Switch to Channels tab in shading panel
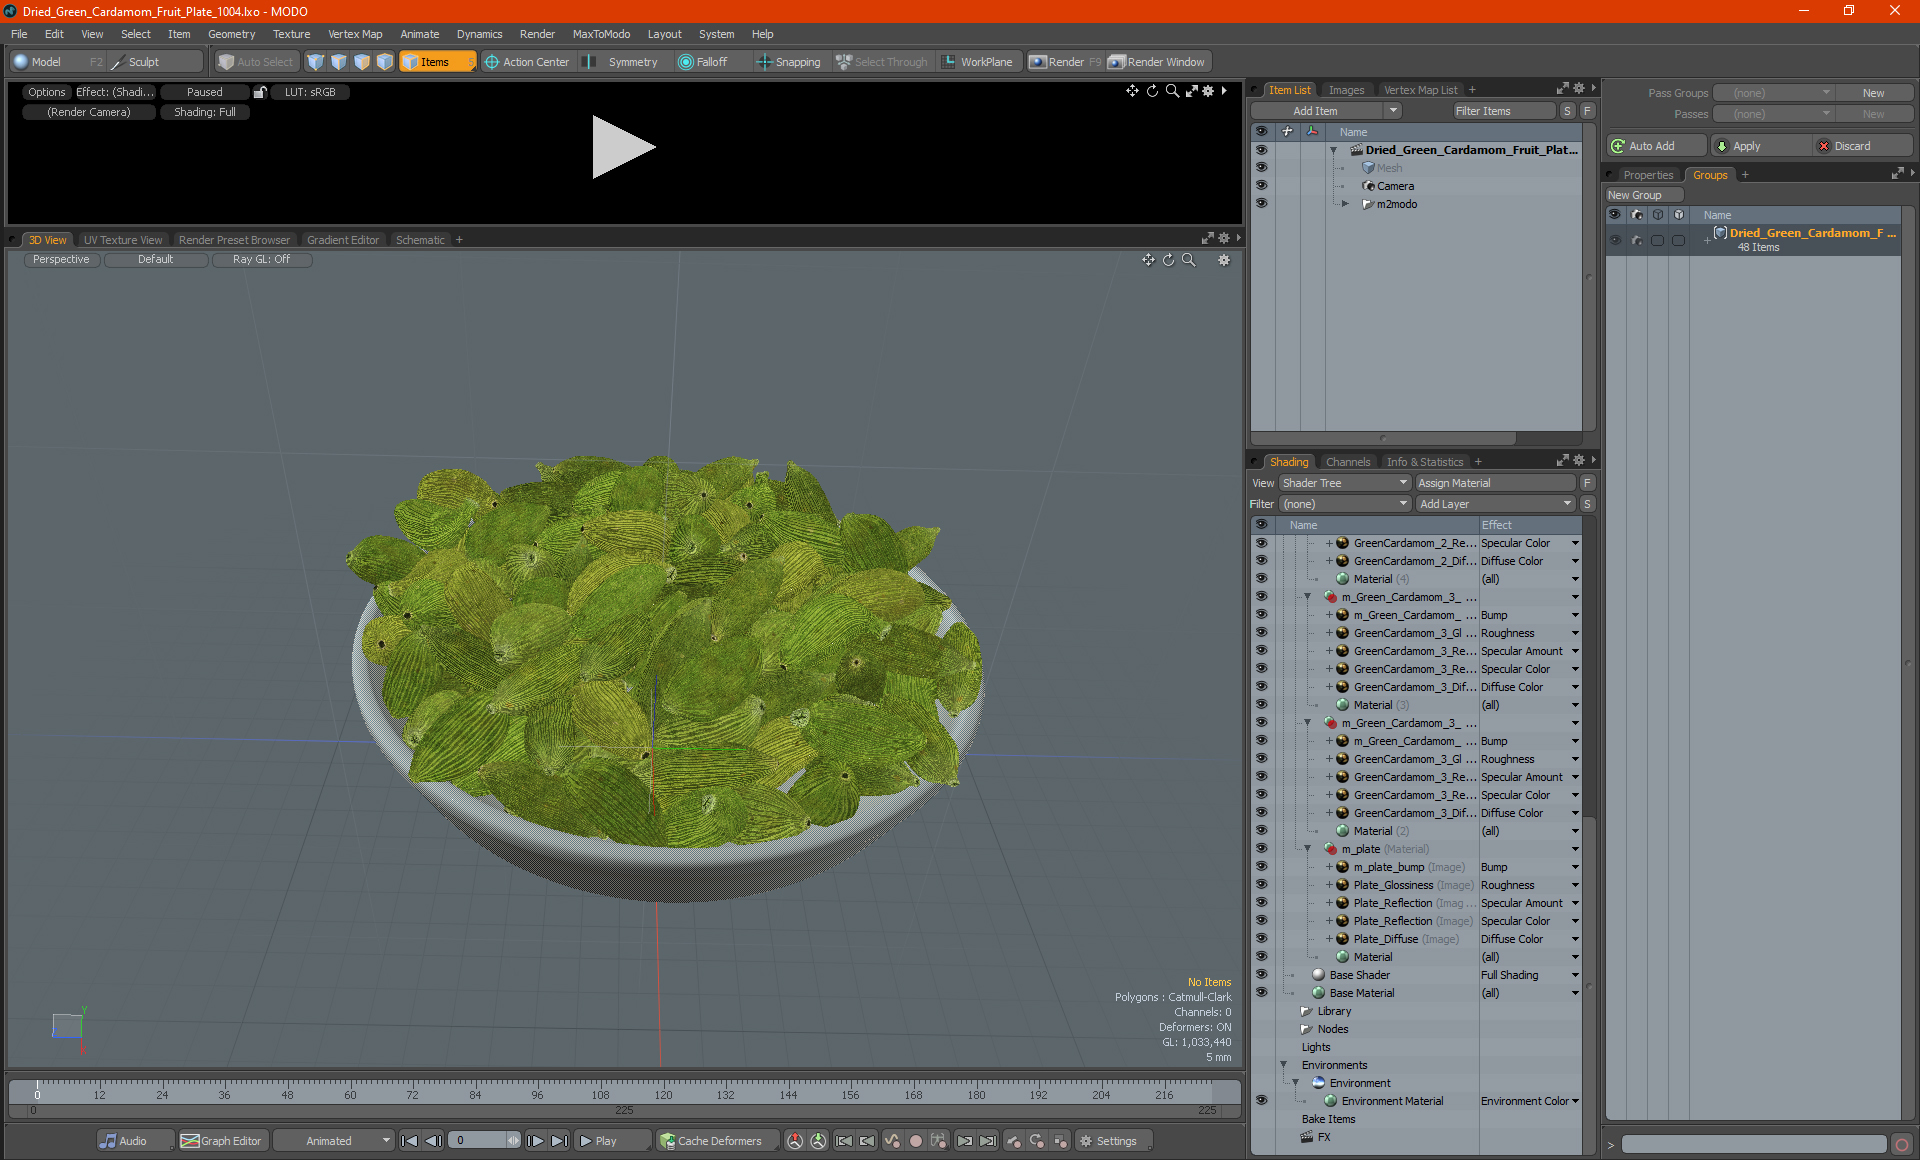This screenshot has height=1160, width=1920. (x=1348, y=462)
